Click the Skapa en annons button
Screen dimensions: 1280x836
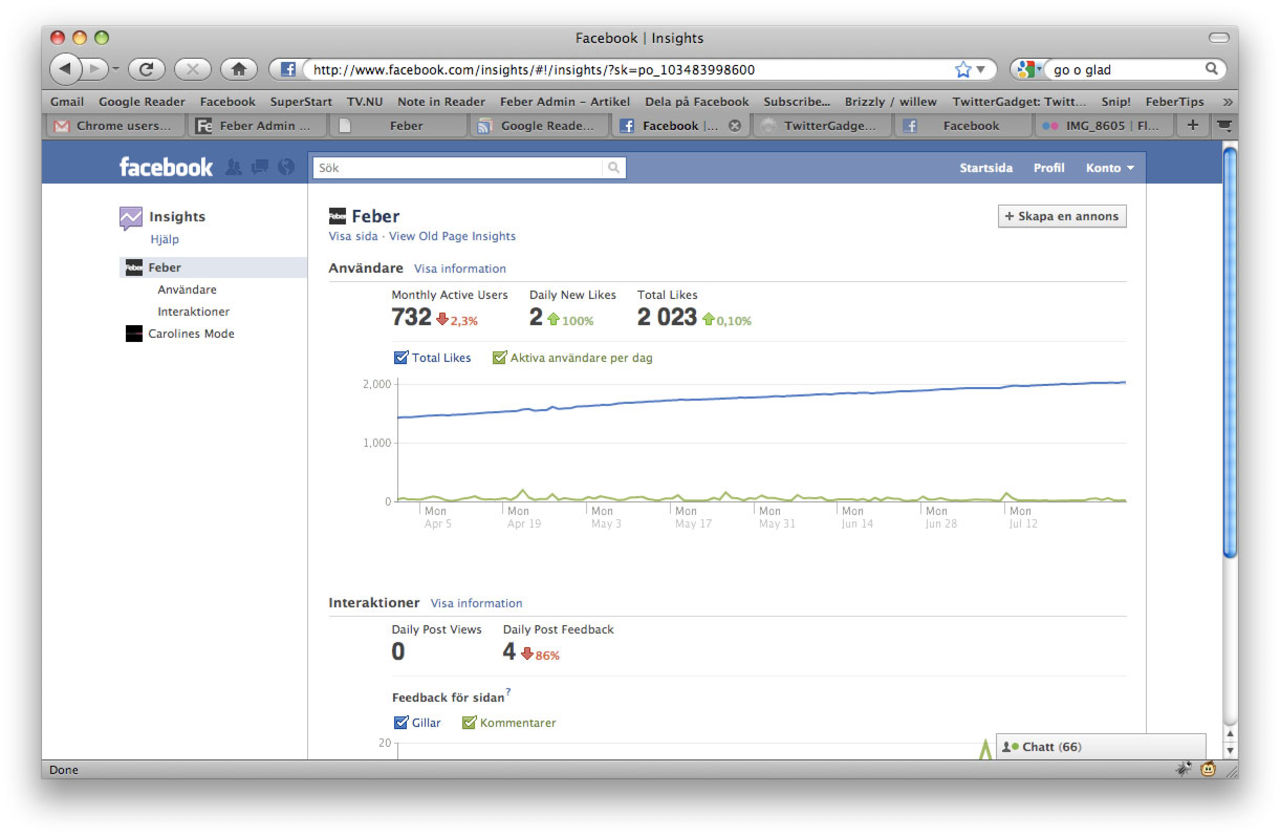[x=1062, y=216]
